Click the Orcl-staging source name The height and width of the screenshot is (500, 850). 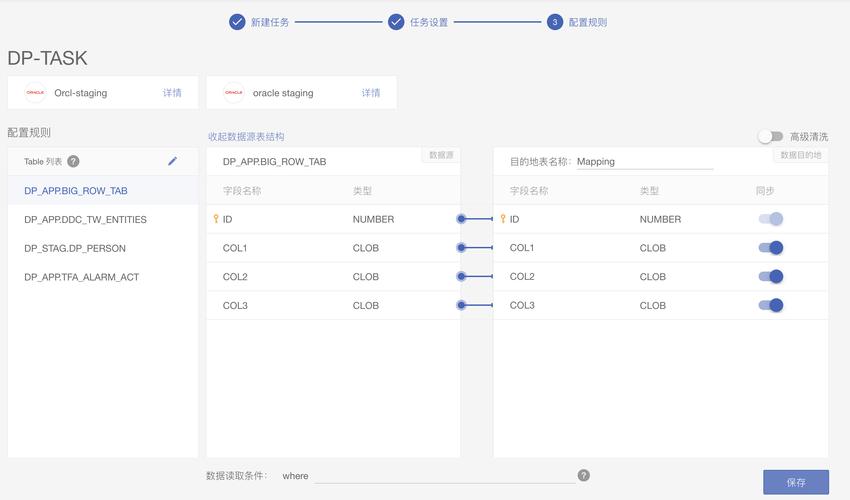pos(81,93)
